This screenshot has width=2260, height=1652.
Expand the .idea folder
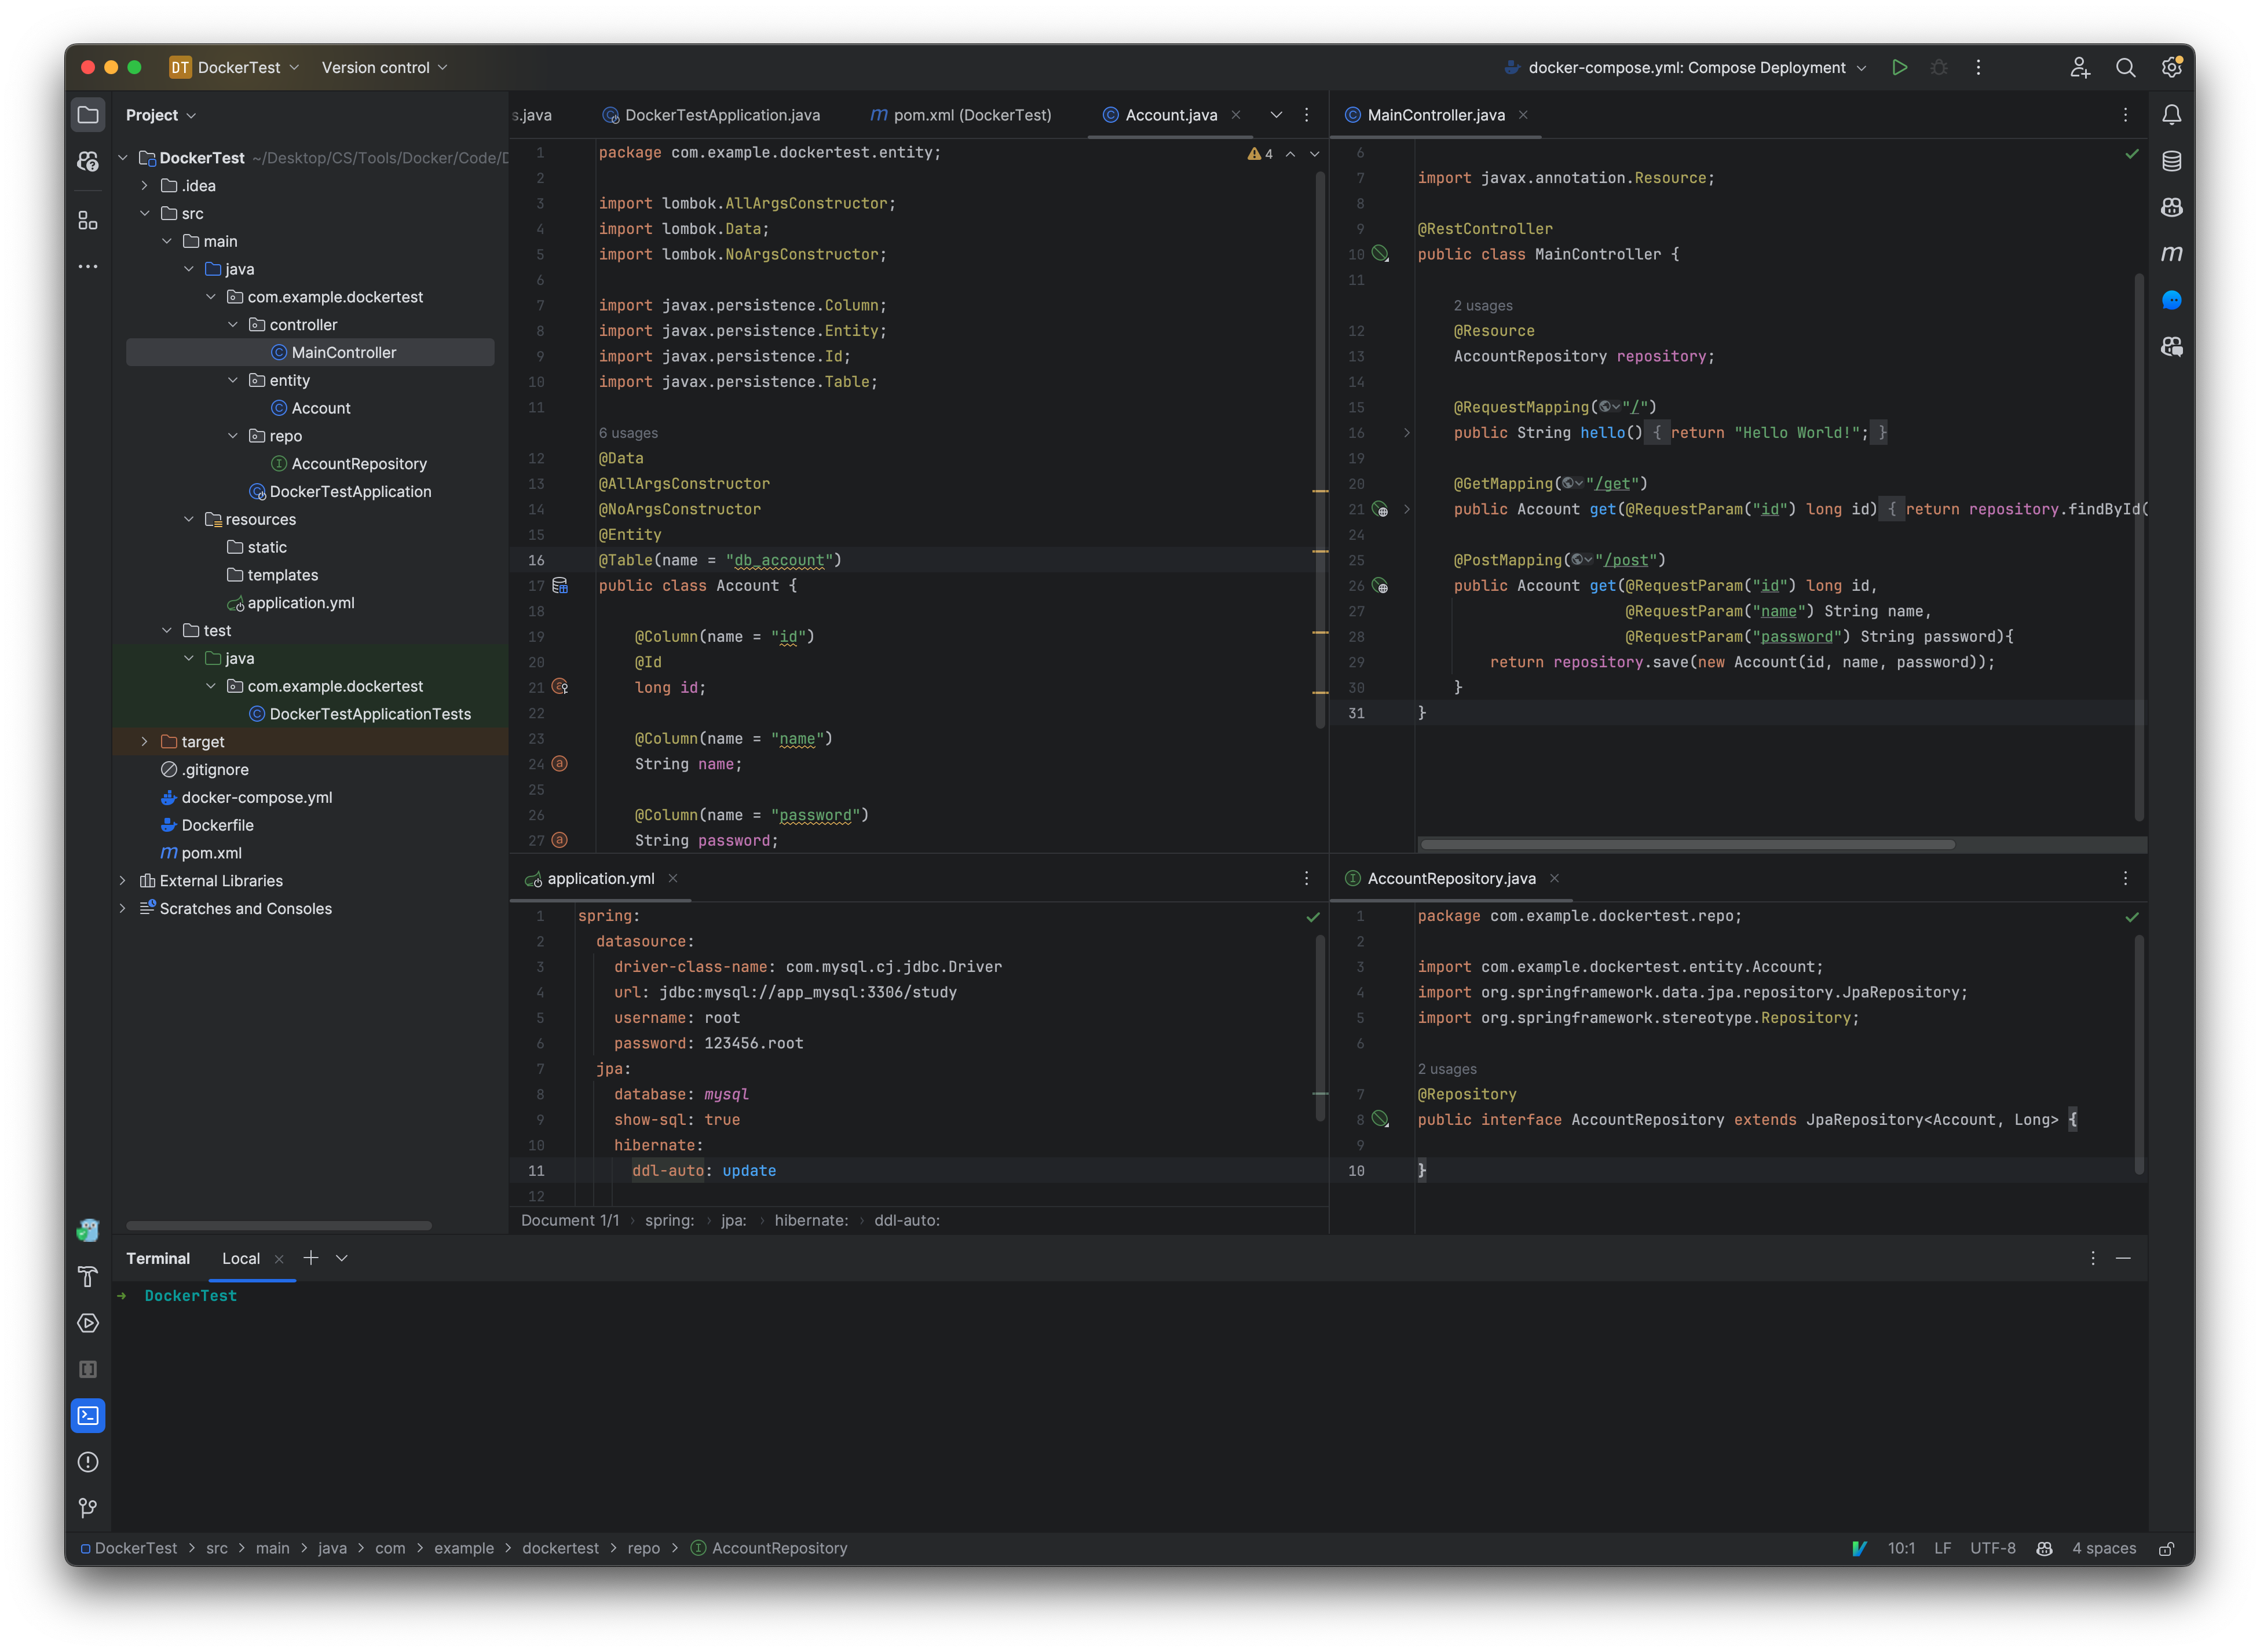pos(145,185)
